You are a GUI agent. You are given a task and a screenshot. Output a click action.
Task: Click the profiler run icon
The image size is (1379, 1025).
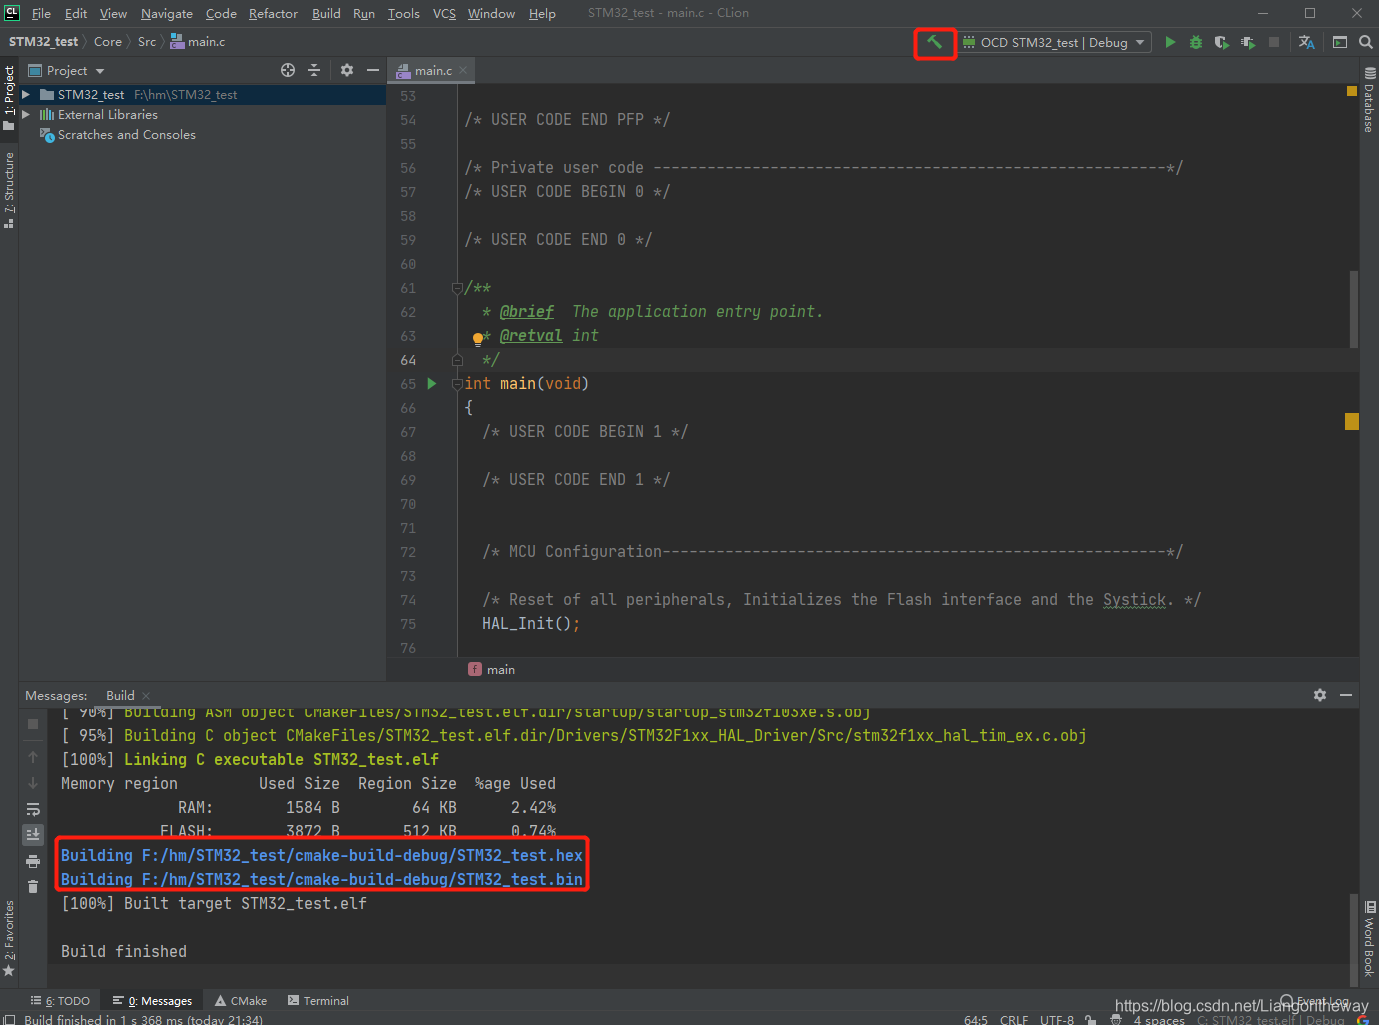tap(1247, 42)
